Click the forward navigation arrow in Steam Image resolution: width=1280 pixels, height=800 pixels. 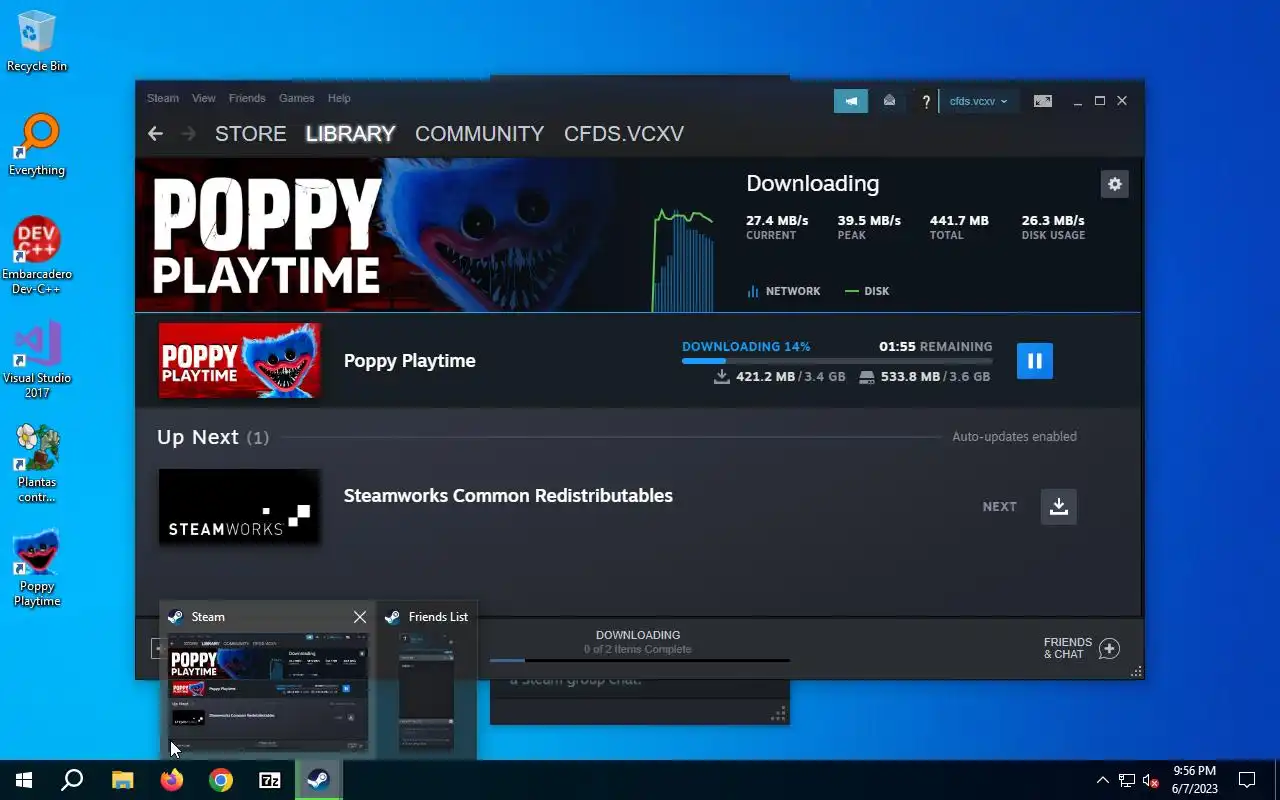188,133
